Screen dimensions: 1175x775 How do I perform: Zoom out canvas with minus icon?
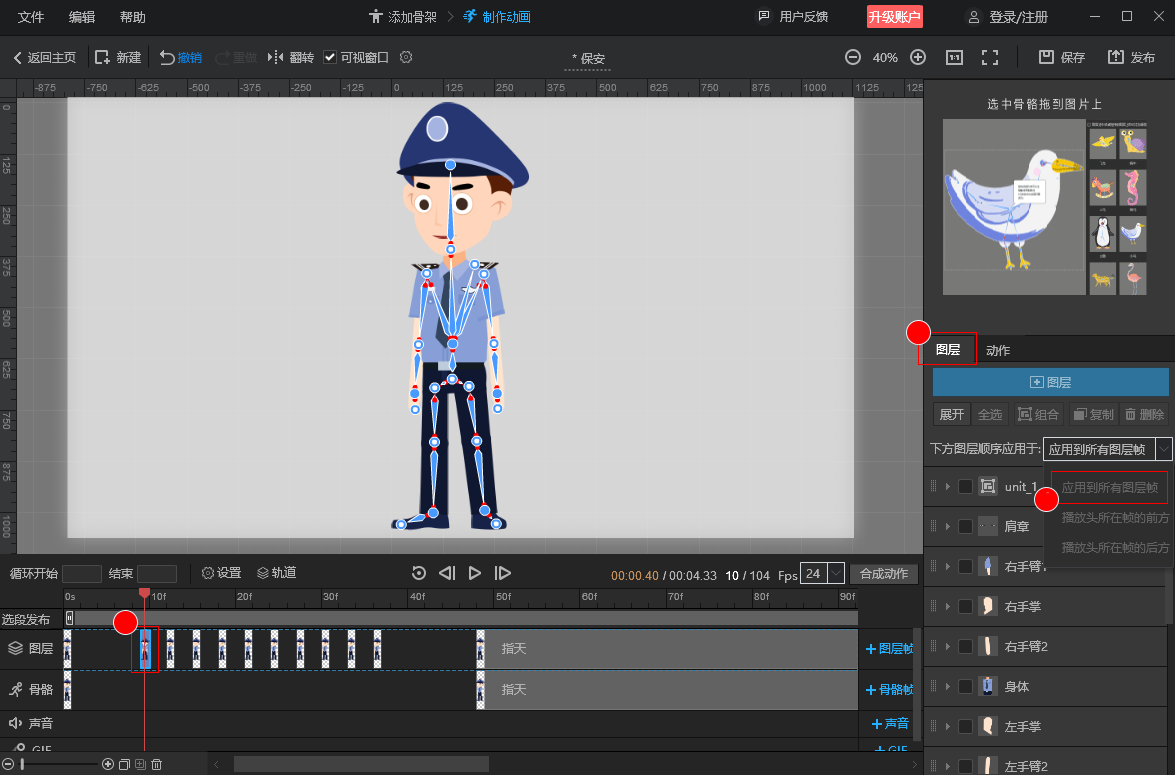(x=853, y=58)
